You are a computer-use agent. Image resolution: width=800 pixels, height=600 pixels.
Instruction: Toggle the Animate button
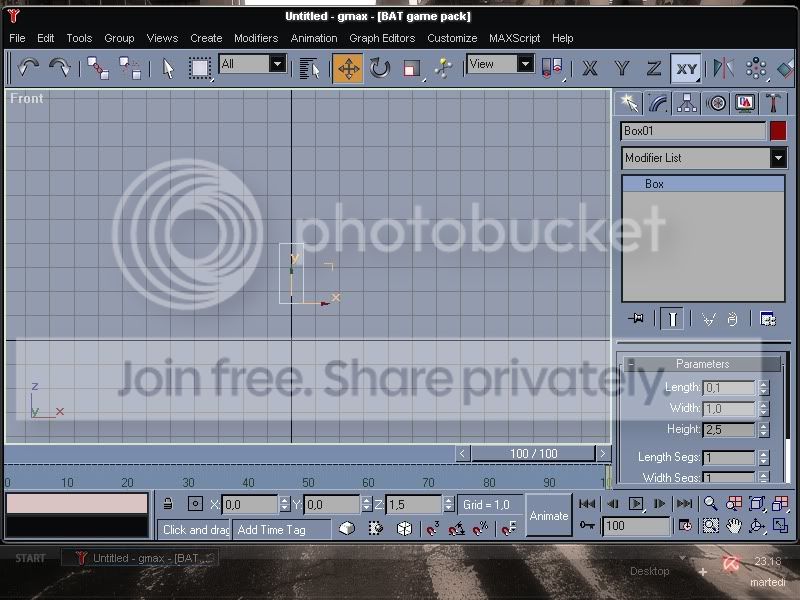[548, 515]
